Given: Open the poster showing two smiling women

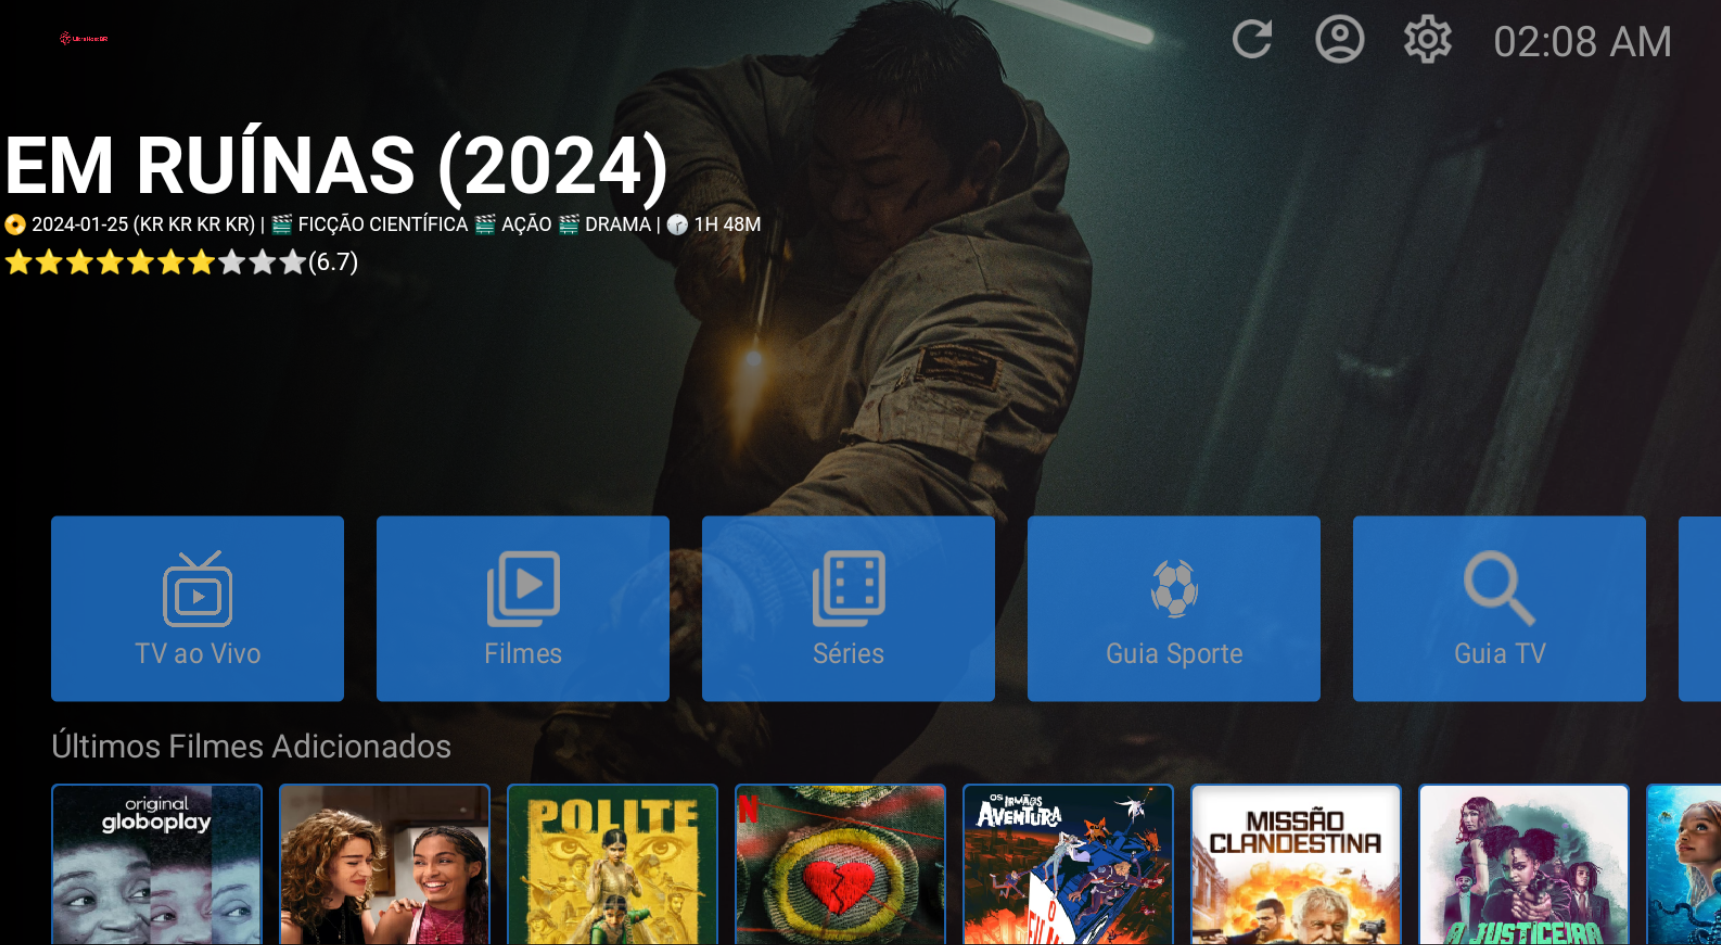Looking at the screenshot, I should (x=384, y=865).
